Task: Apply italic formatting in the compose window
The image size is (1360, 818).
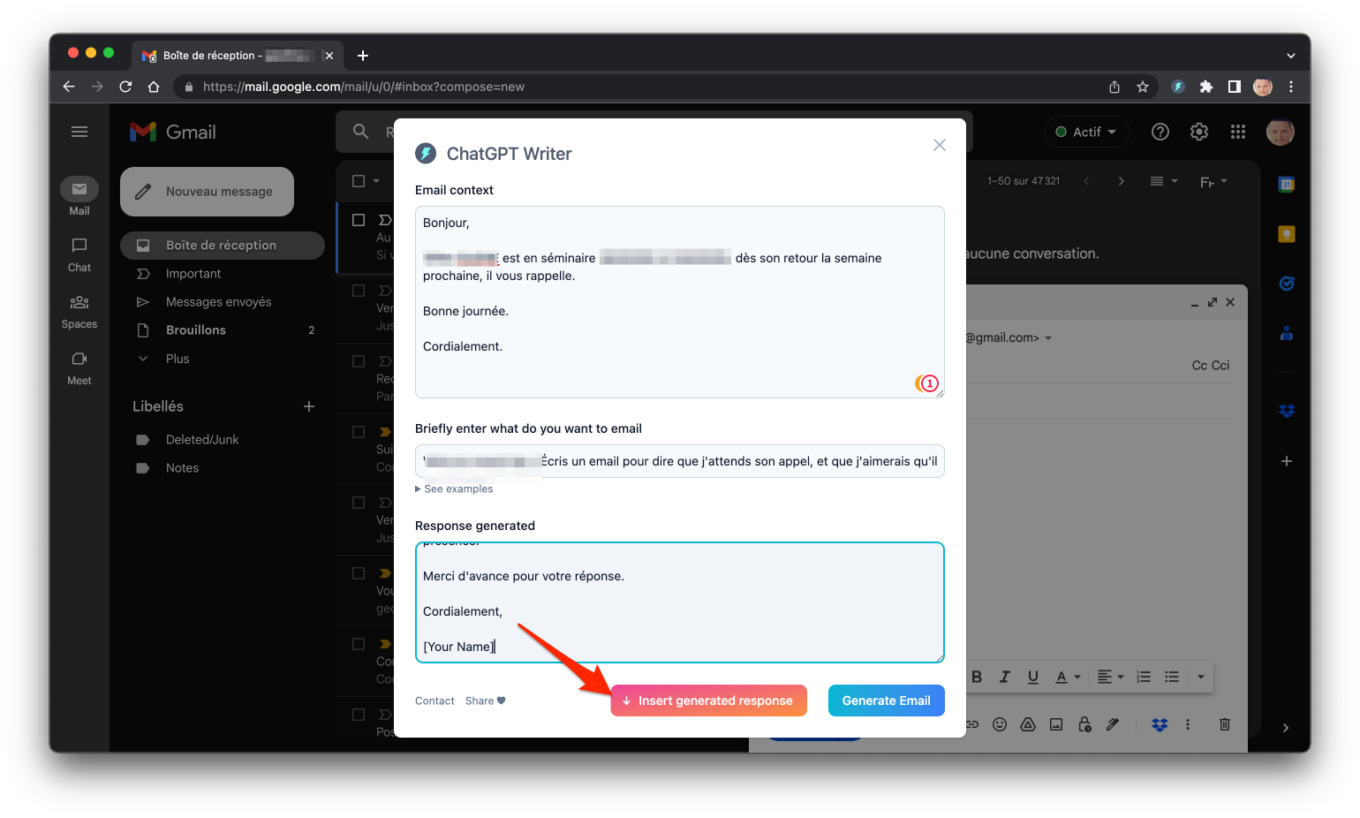Action: pos(1005,677)
